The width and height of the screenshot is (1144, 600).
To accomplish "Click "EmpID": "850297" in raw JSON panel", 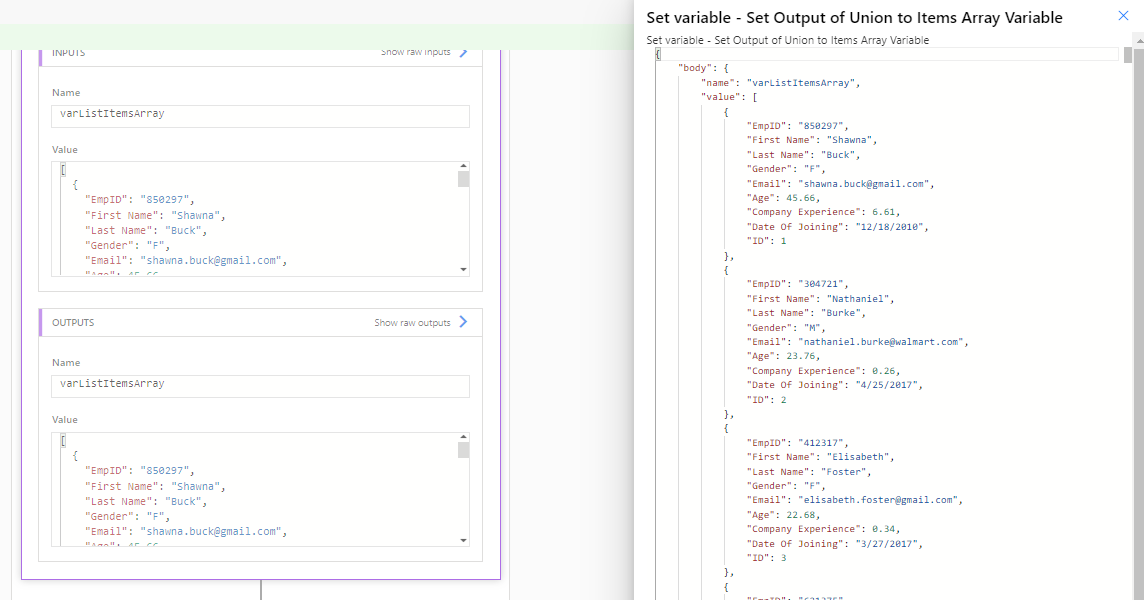I will coord(797,126).
